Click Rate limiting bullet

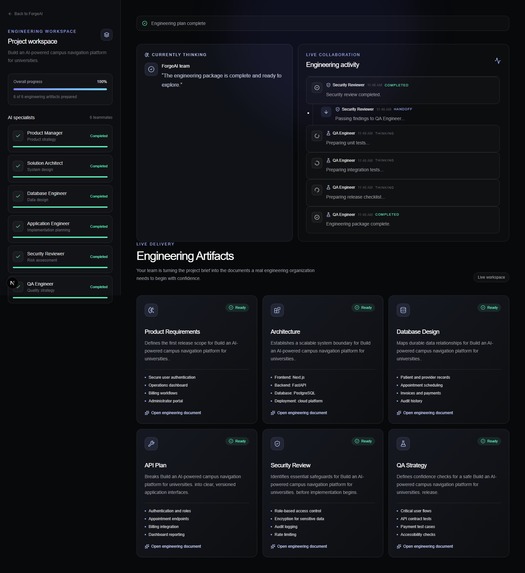(x=285, y=535)
